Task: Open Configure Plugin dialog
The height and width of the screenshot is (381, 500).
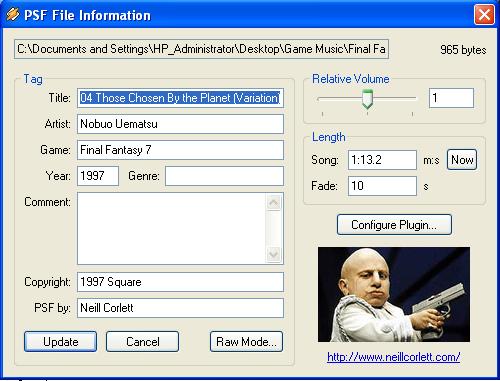Action: click(x=394, y=225)
